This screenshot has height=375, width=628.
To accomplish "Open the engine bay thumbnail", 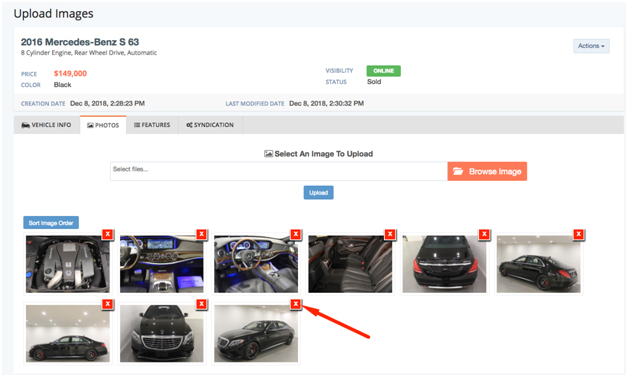I will coord(68,264).
